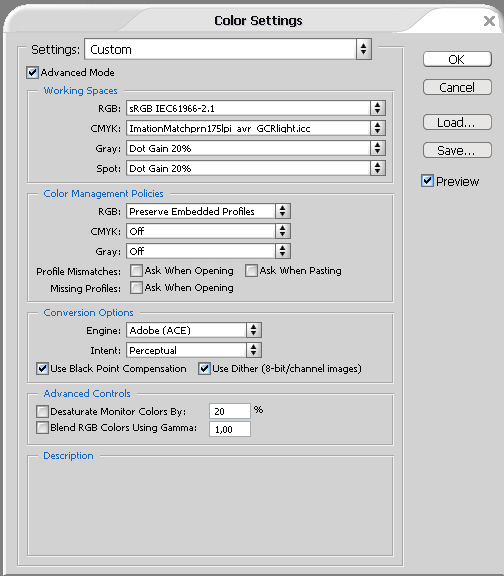Open the RGB working space dropdown
Viewport: 504px width, 576px height.
click(x=256, y=108)
